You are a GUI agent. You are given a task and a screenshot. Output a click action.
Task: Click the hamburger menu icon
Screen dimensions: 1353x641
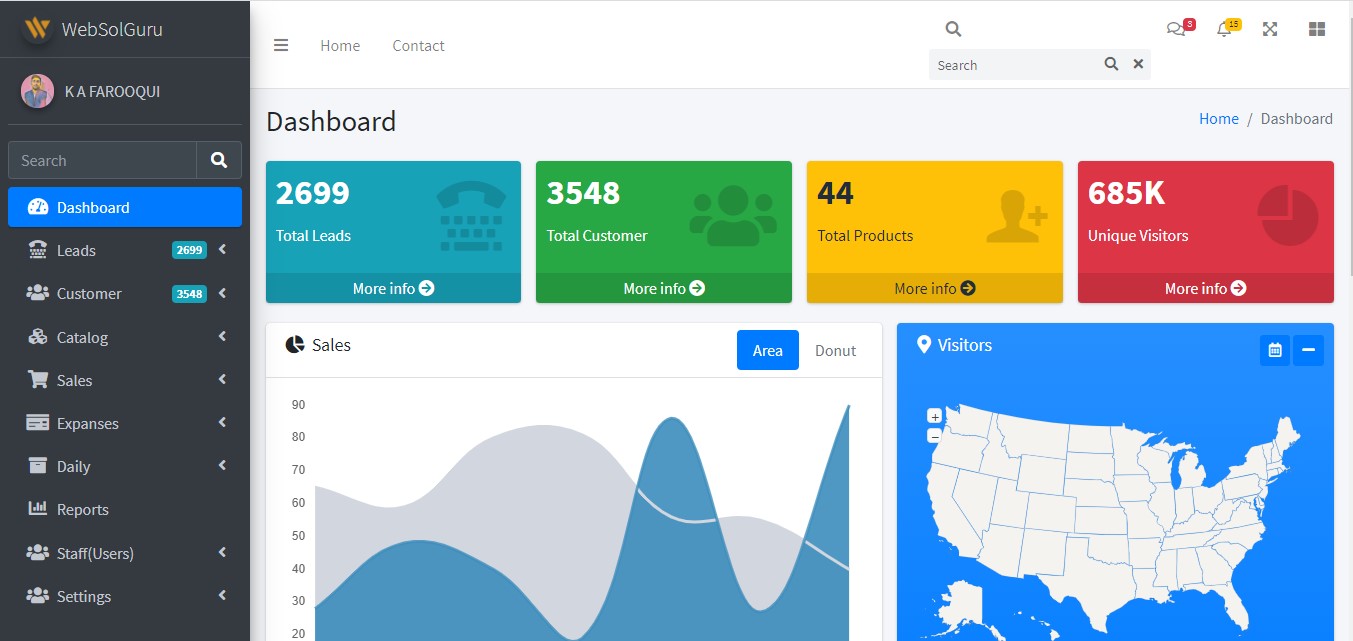click(281, 45)
